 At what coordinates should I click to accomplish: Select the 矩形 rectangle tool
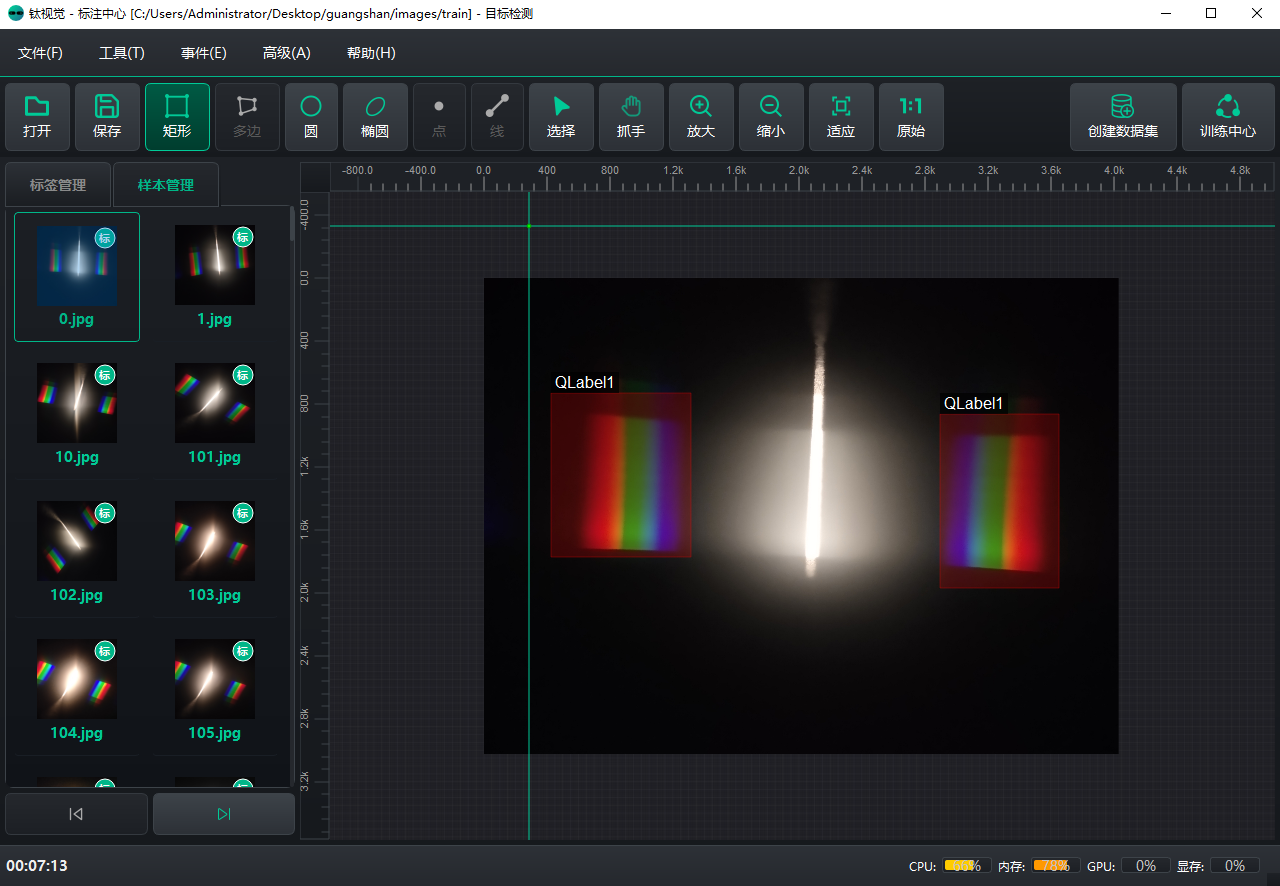[177, 117]
